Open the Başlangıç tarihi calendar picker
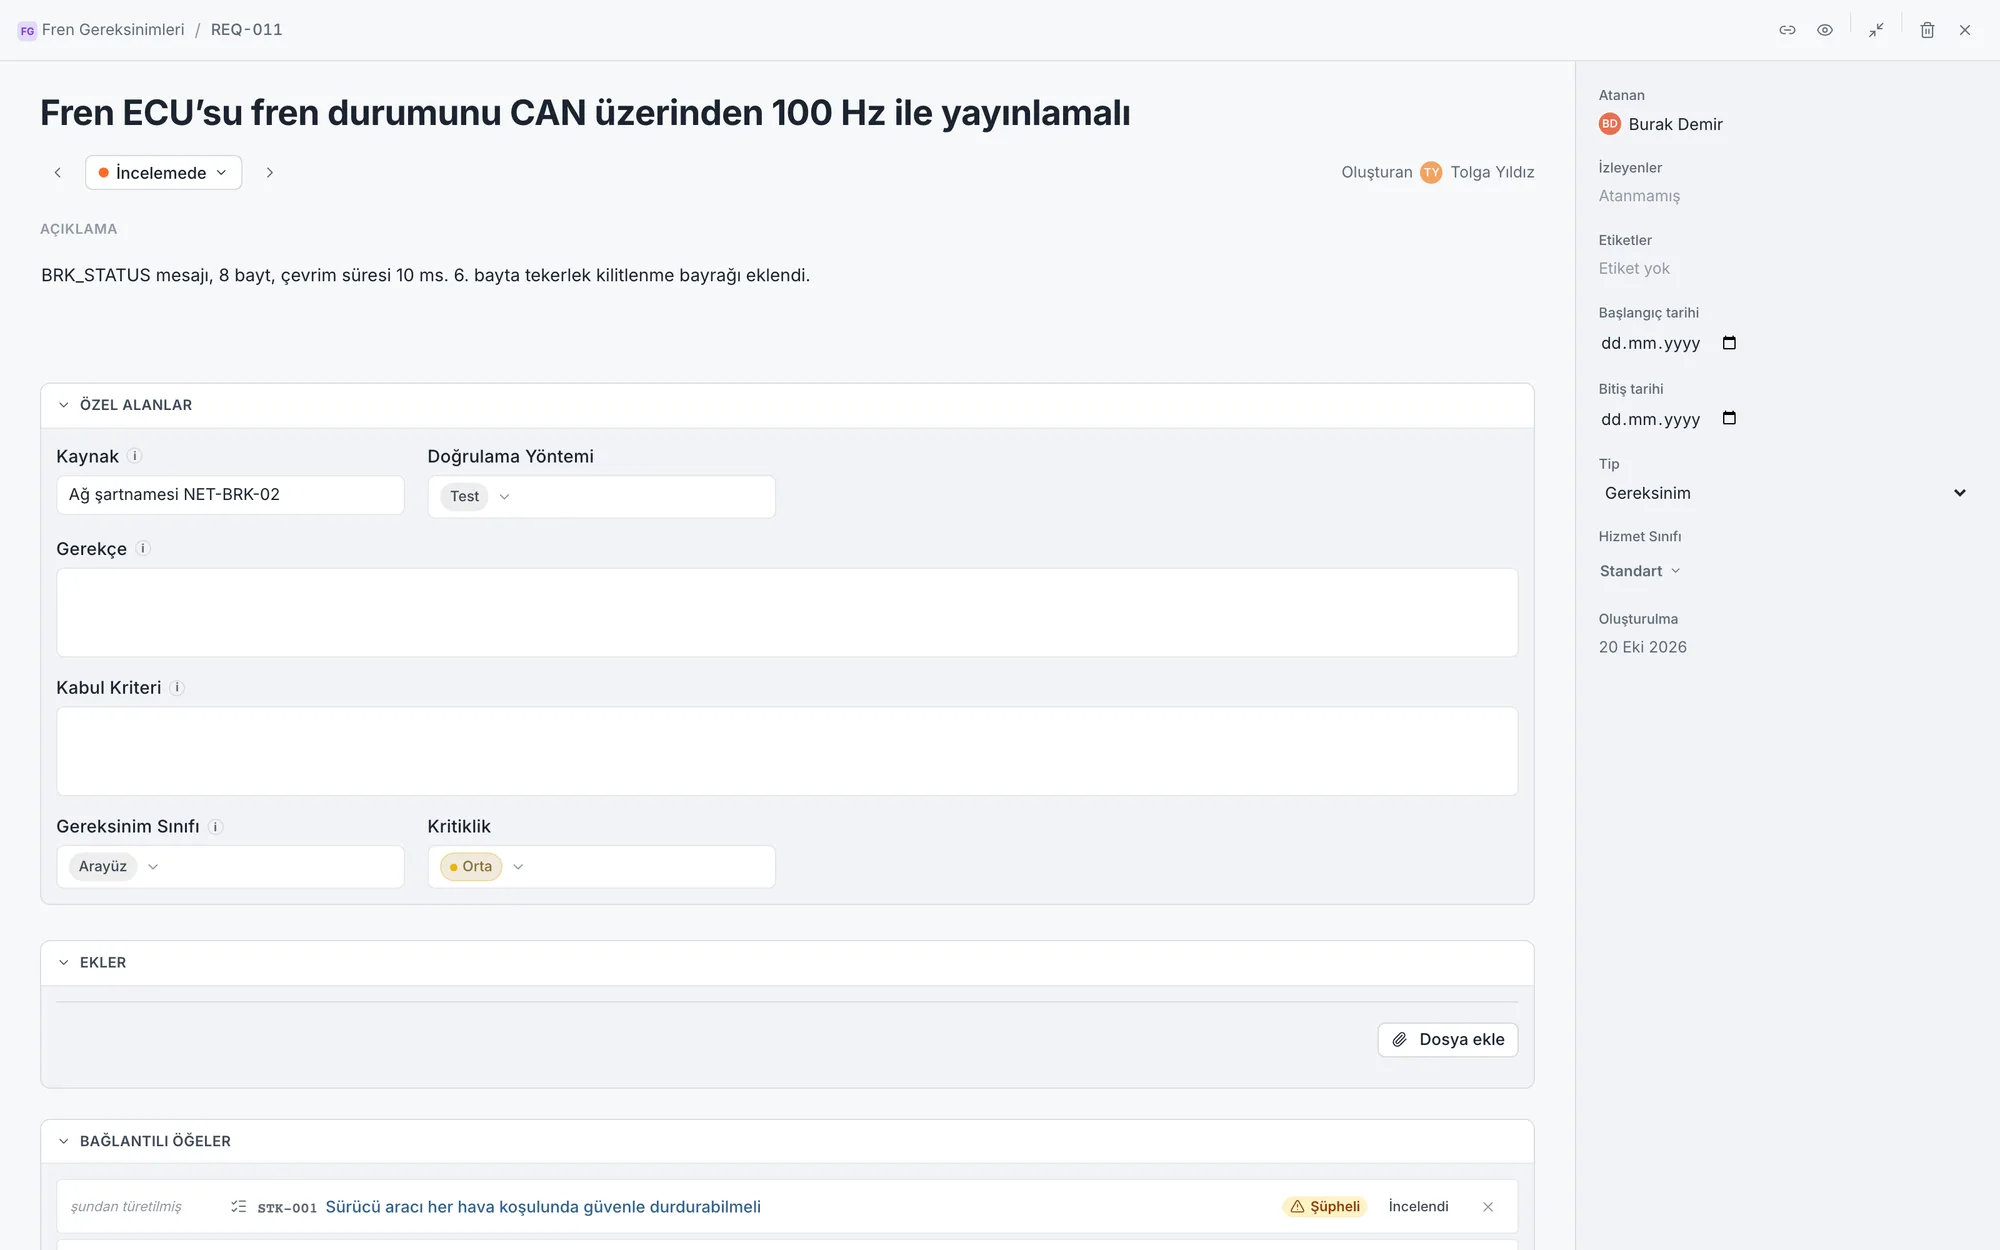The image size is (2000, 1250). pyautogui.click(x=1729, y=343)
